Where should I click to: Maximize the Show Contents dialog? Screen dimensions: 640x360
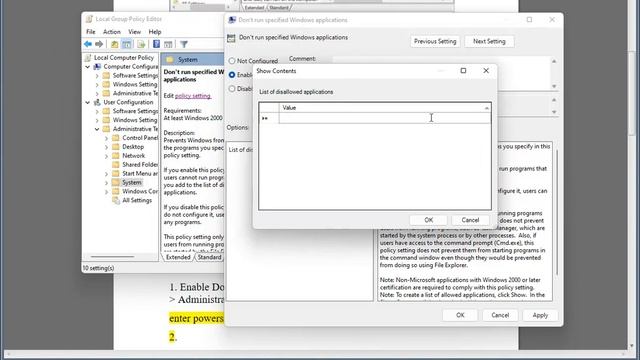(463, 71)
